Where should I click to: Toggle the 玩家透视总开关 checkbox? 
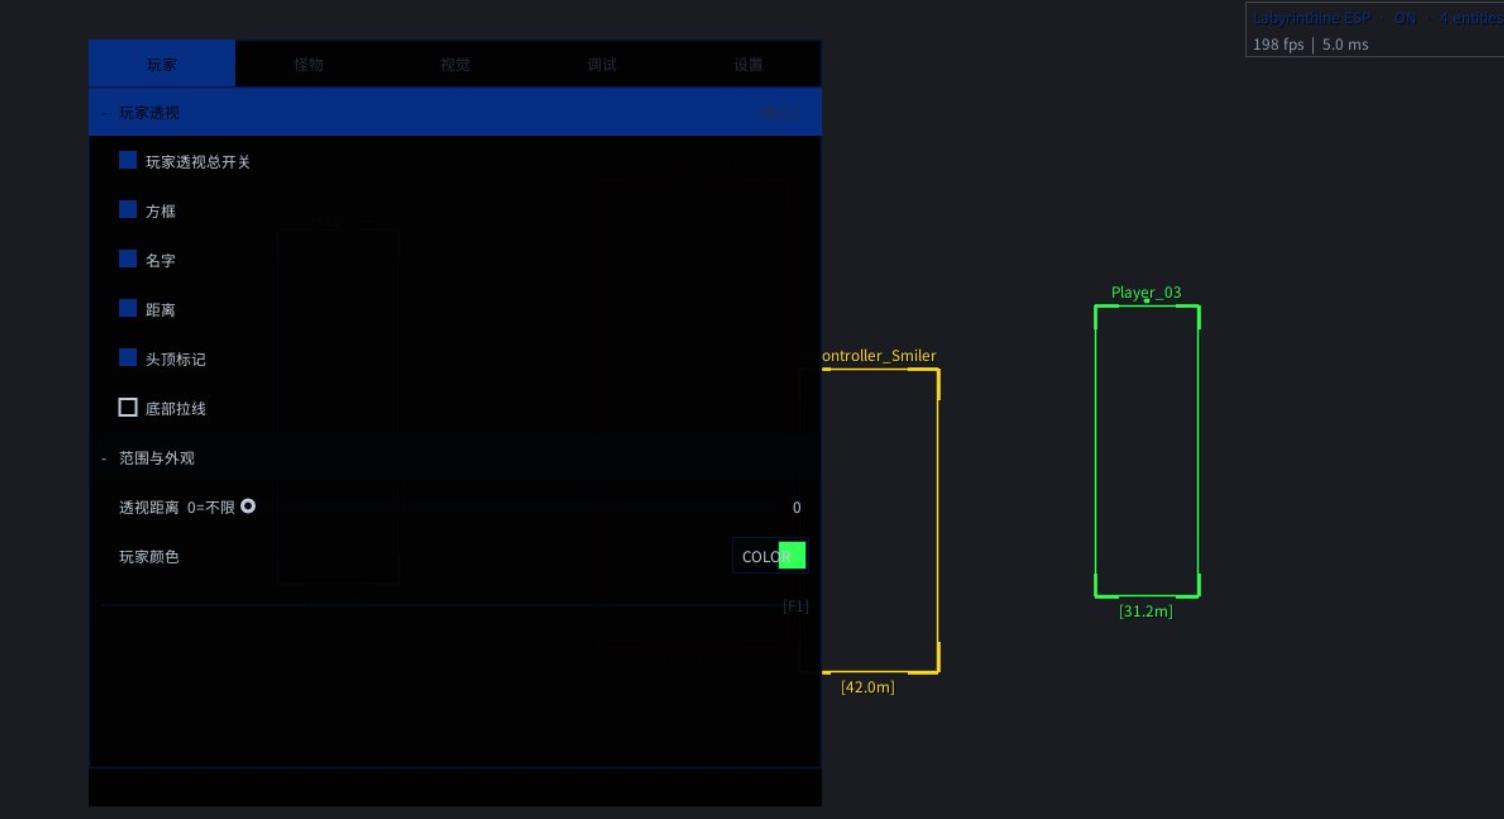click(128, 160)
